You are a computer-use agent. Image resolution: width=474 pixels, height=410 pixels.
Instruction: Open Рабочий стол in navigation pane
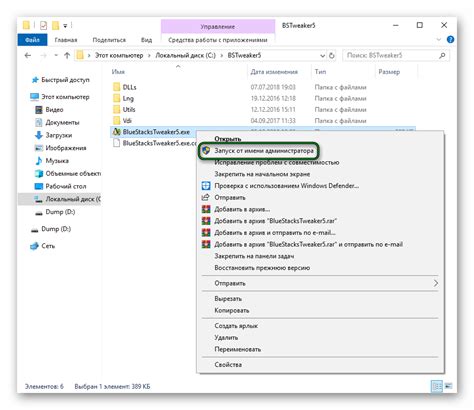click(66, 186)
